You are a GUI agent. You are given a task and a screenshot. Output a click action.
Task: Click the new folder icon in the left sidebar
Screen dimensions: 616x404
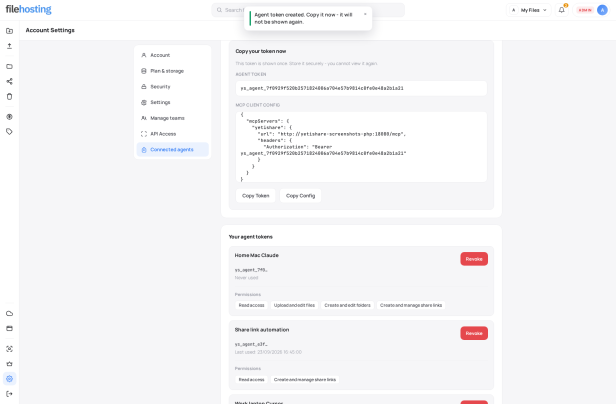click(9, 31)
